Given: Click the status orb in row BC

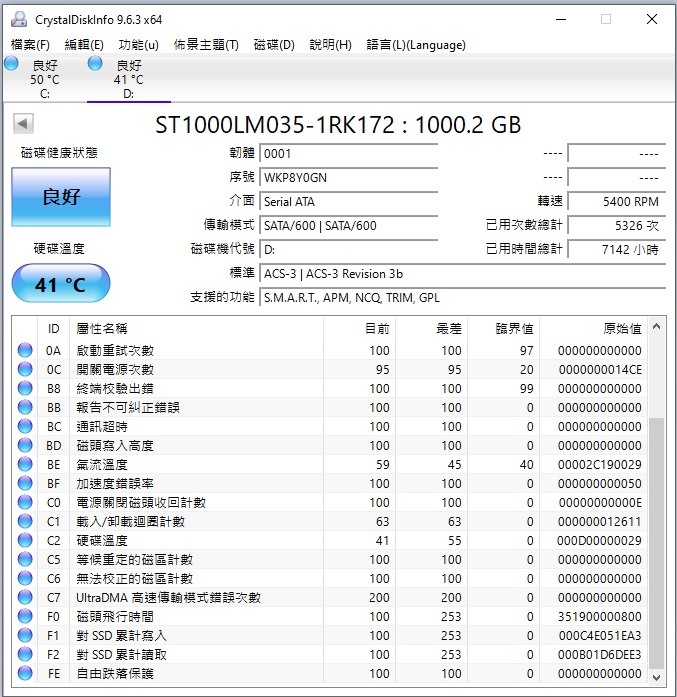Looking at the screenshot, I should (x=25, y=426).
